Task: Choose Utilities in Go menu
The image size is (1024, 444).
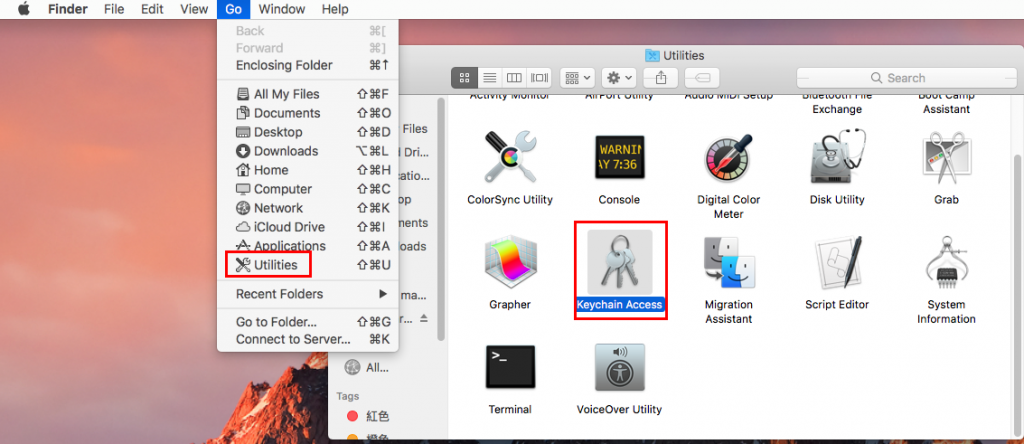Action: point(308,264)
